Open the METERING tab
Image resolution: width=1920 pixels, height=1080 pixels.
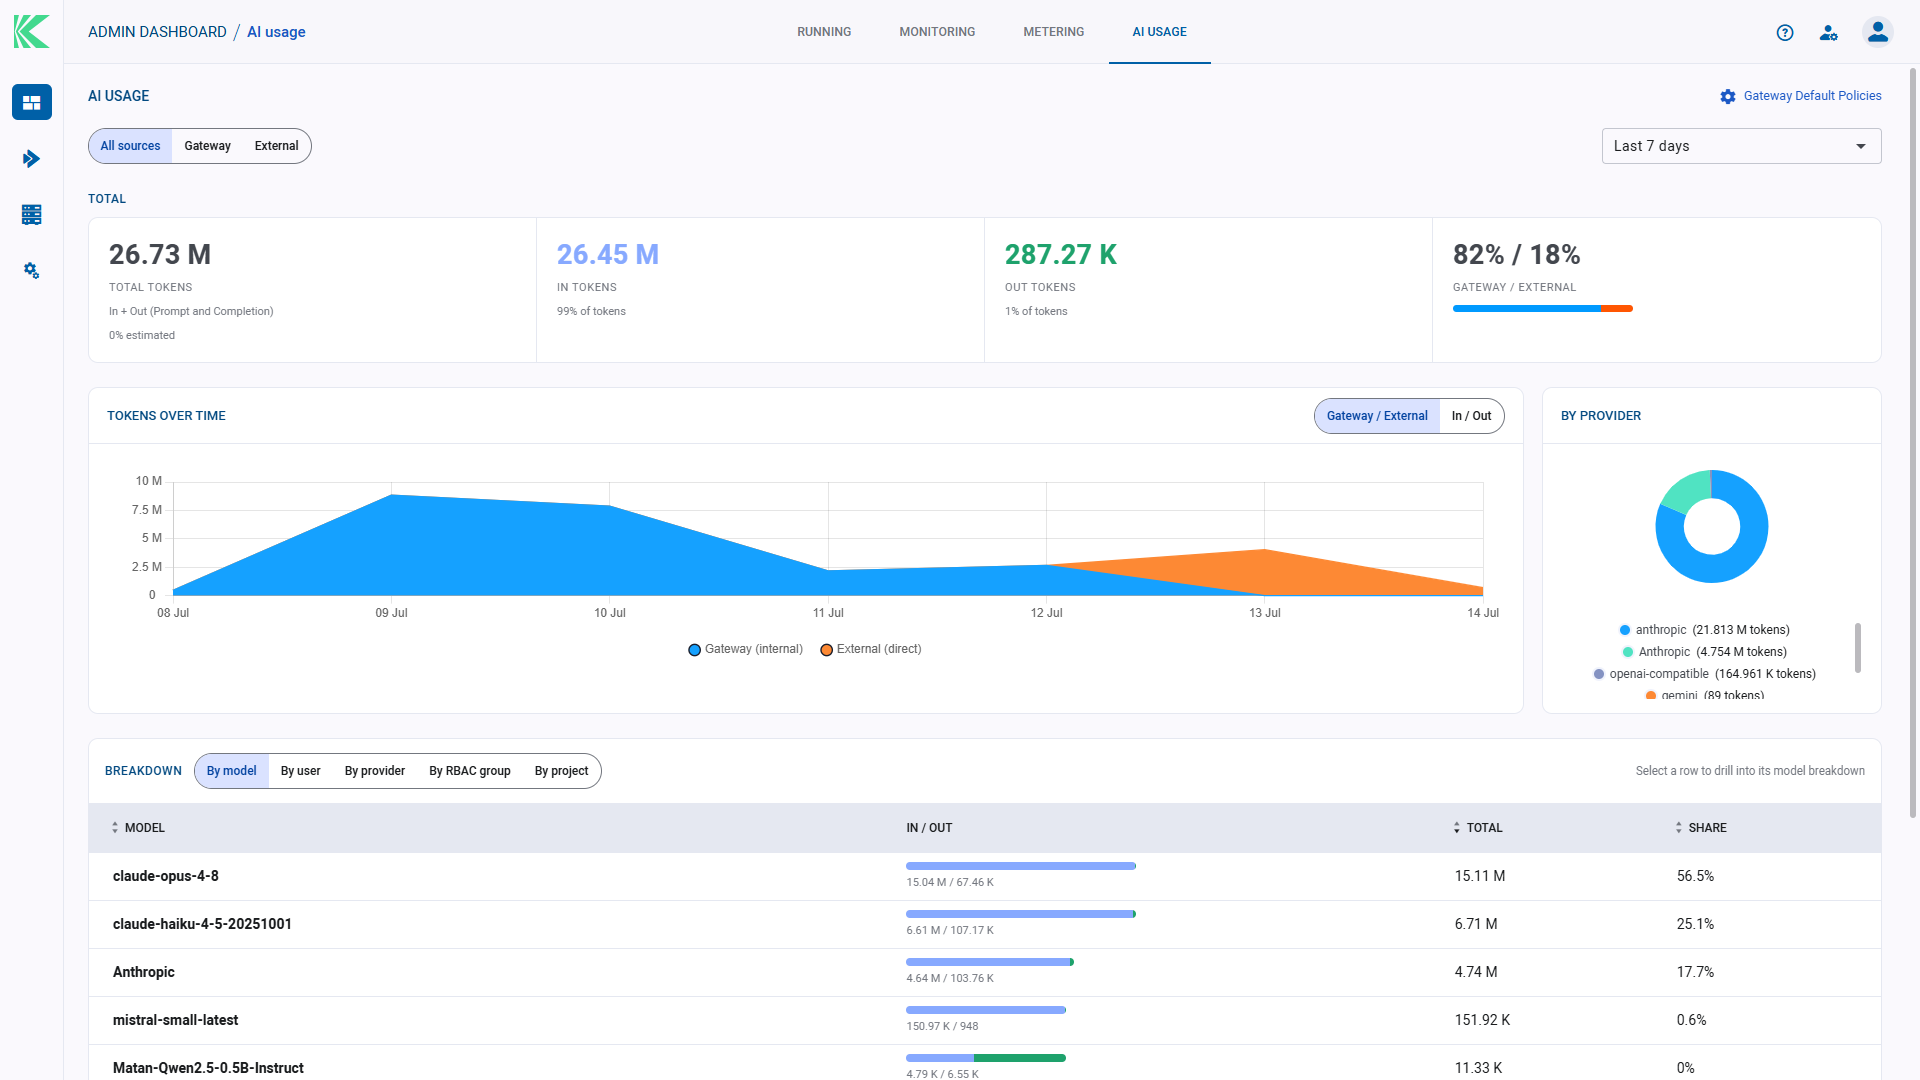(1054, 32)
